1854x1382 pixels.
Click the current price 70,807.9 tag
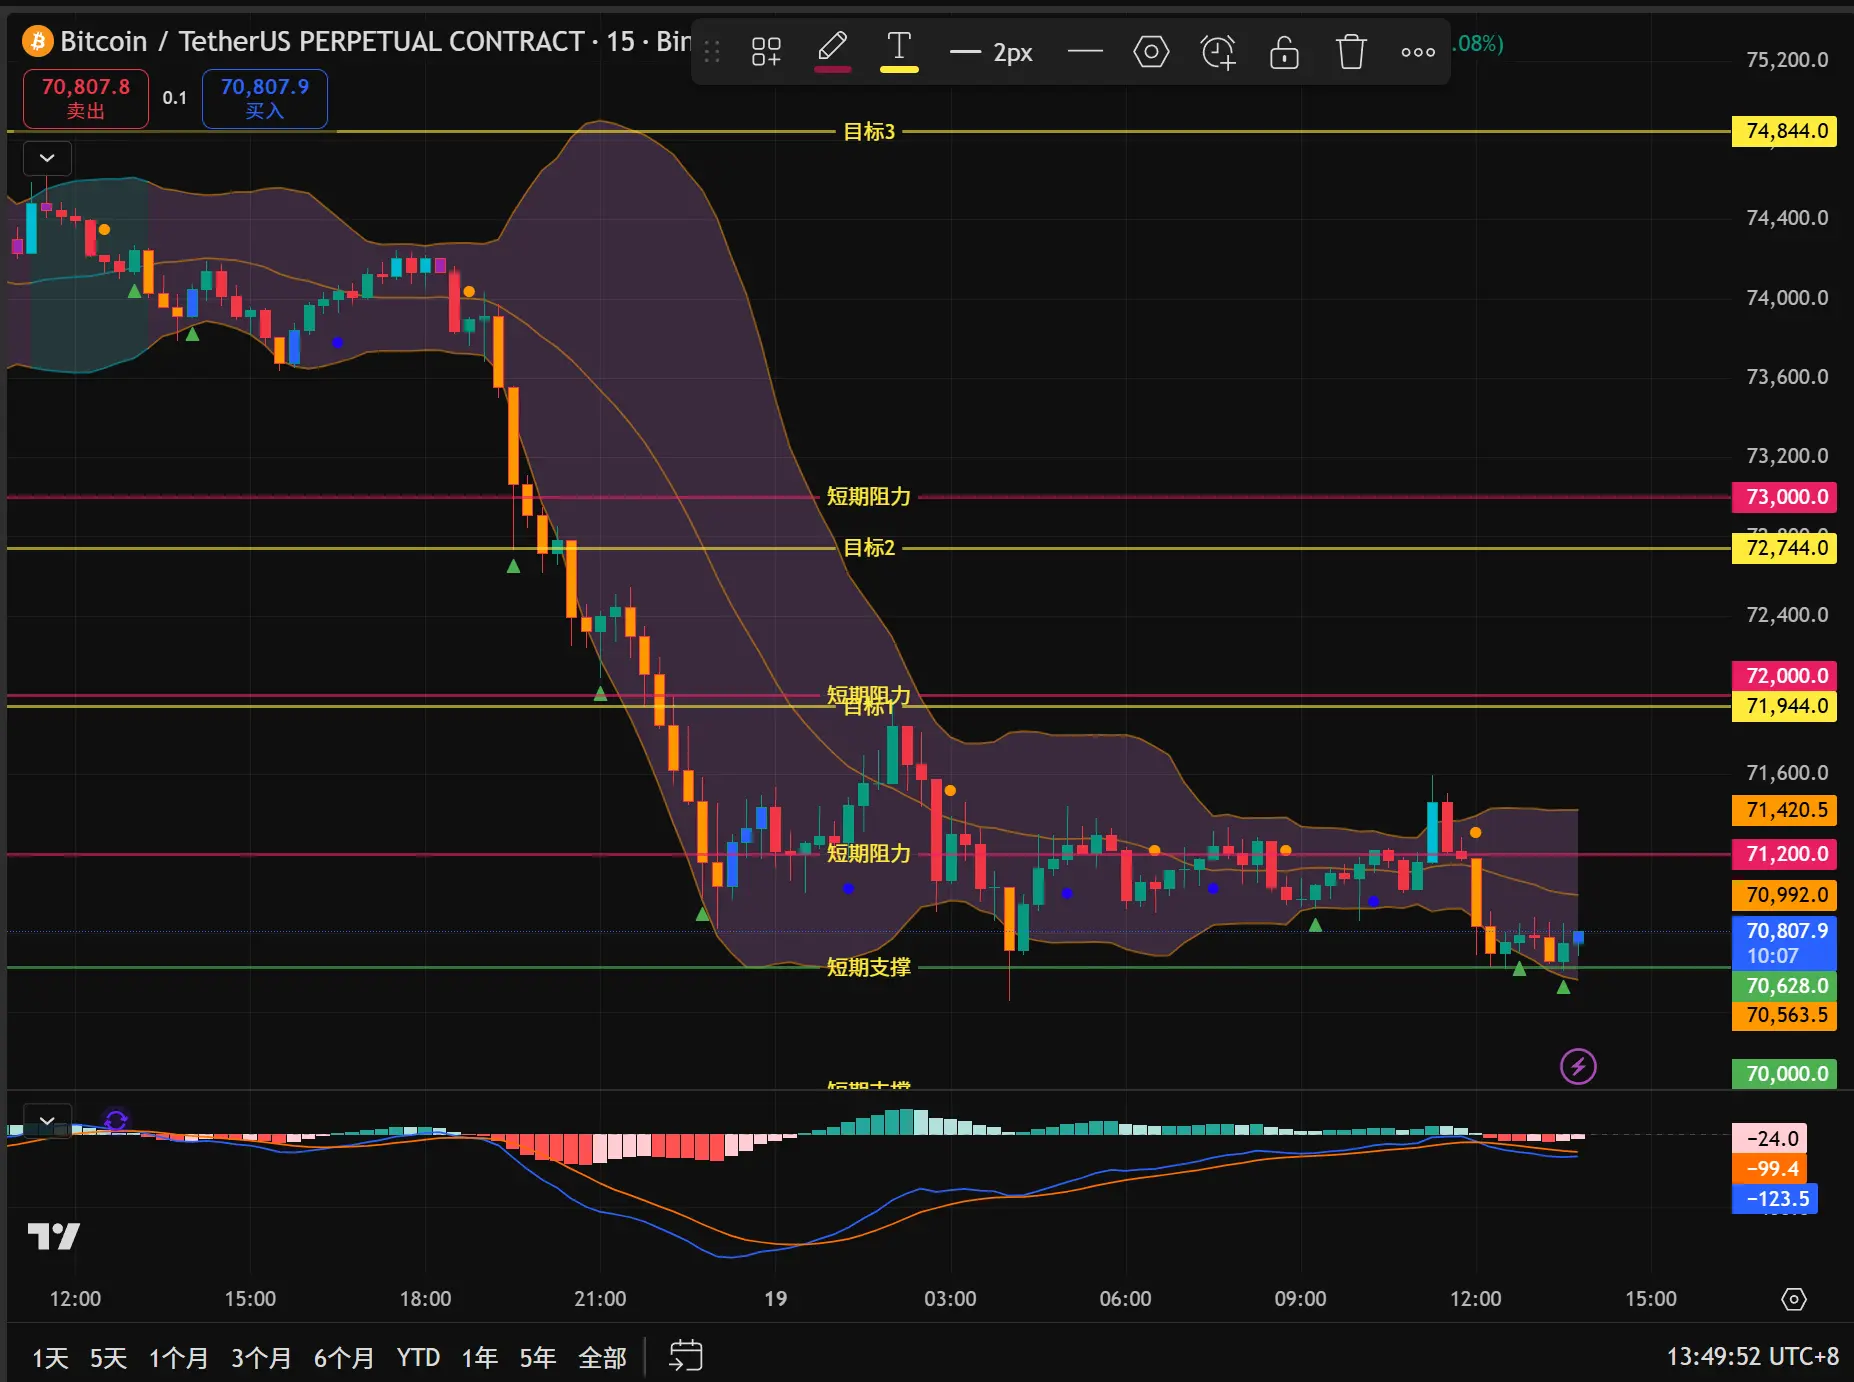(x=1784, y=943)
